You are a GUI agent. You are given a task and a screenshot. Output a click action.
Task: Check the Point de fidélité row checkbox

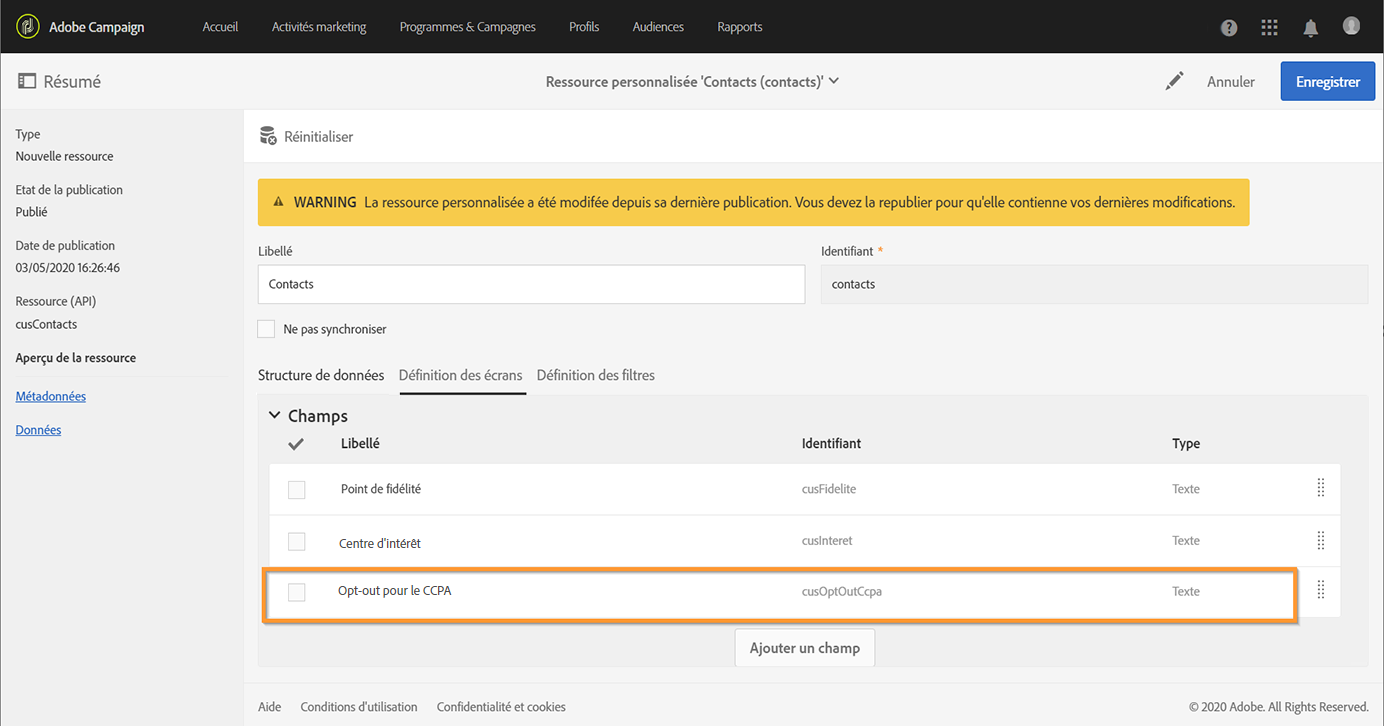(297, 489)
